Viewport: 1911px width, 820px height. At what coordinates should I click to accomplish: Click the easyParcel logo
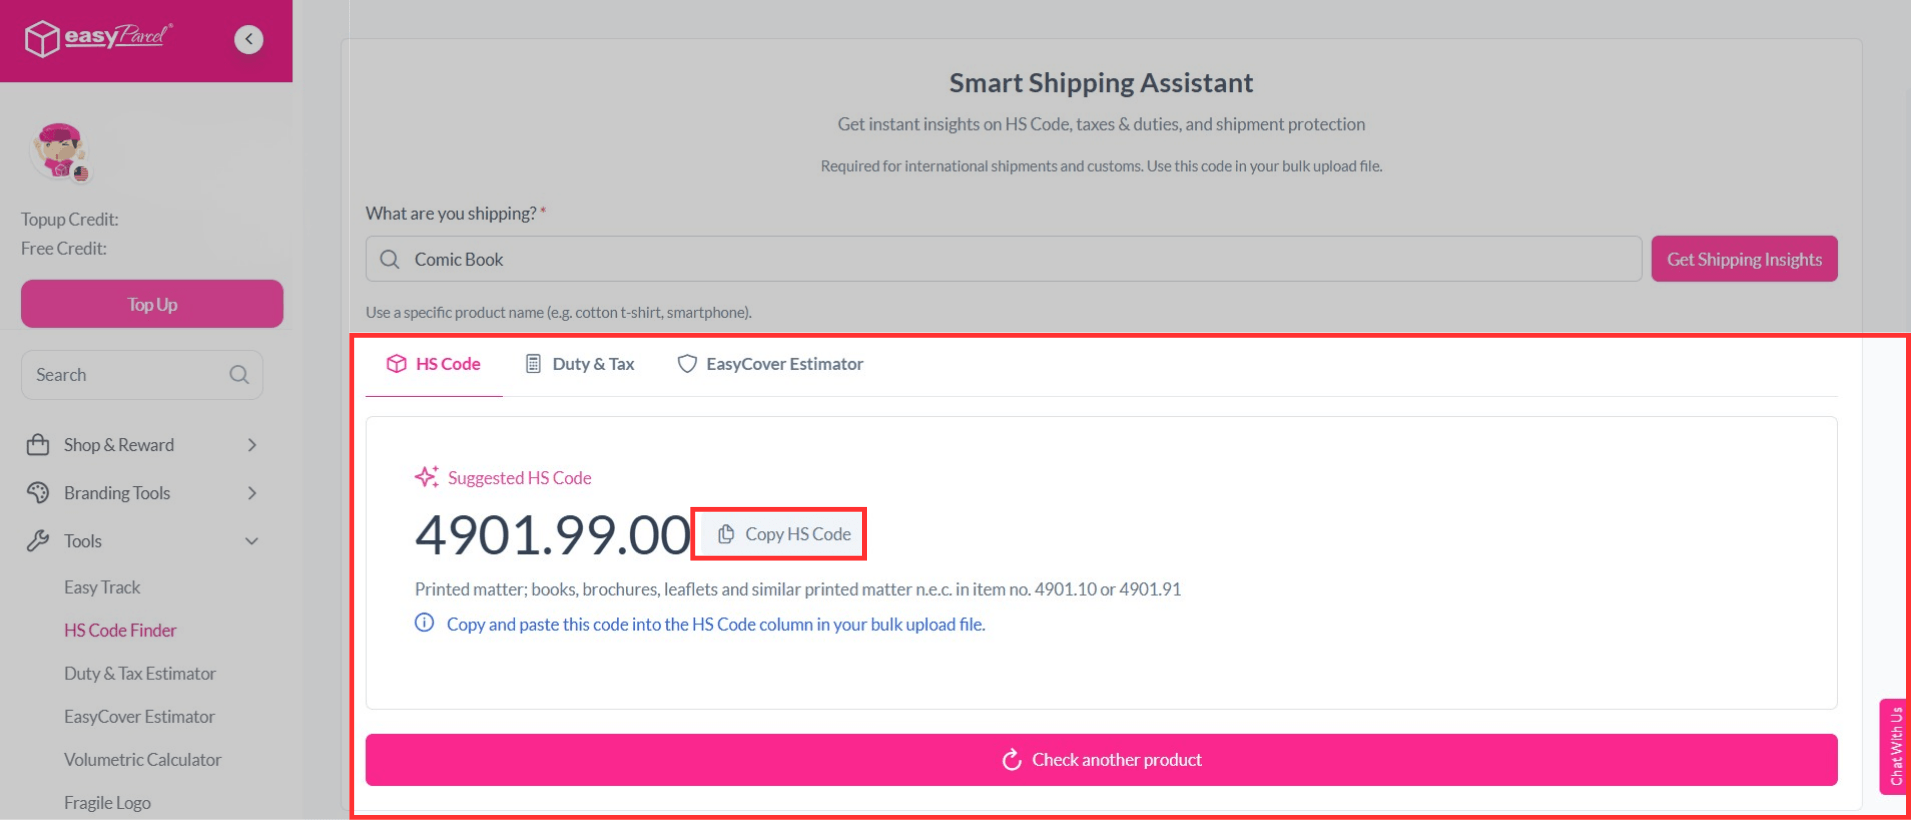[98, 38]
